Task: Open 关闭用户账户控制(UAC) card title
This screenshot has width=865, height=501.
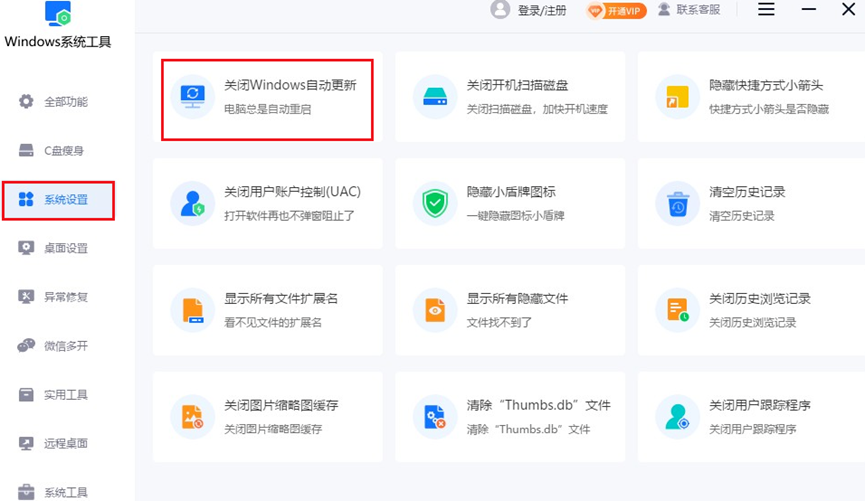Action: (292, 191)
